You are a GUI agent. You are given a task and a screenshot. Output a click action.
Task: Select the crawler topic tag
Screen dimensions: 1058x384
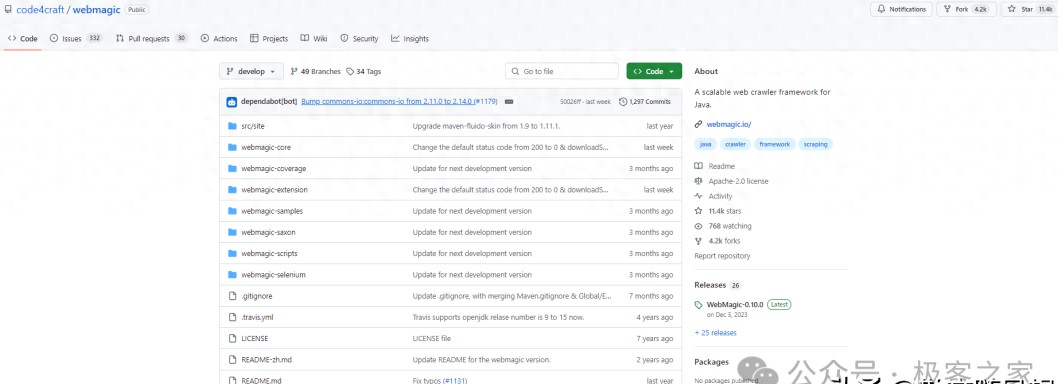735,144
